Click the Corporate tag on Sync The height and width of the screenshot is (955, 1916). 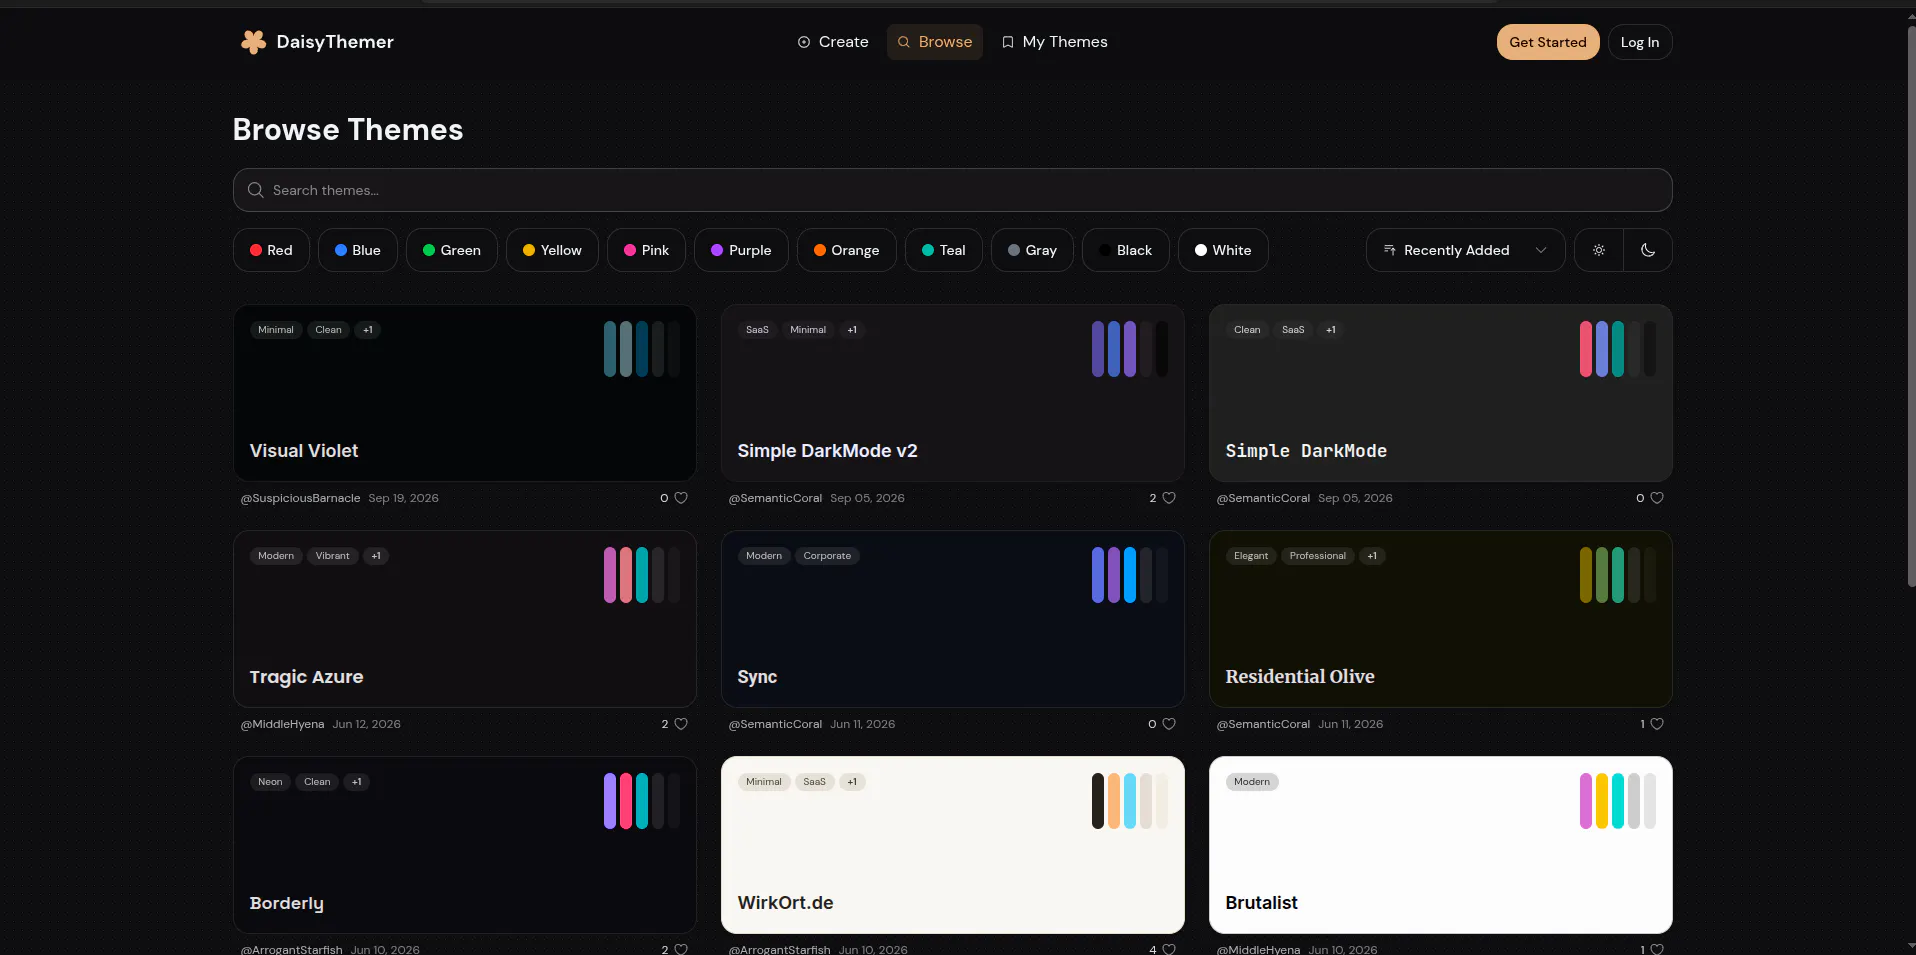[827, 556]
